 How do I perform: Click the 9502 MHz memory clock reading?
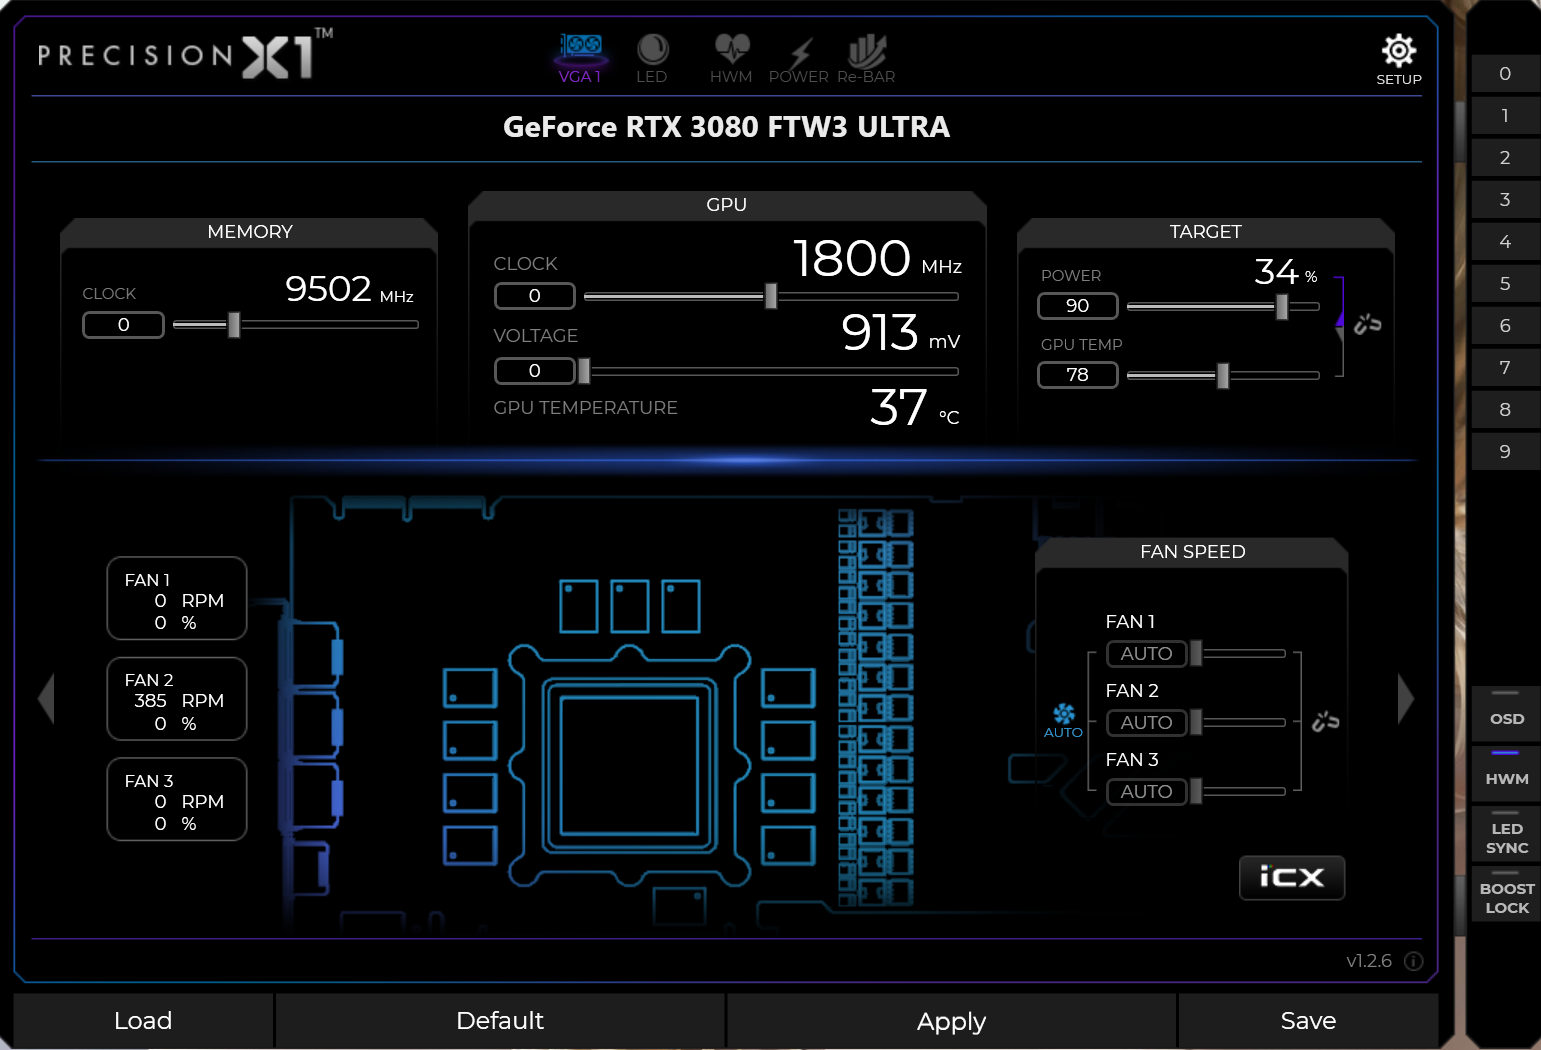coord(349,289)
